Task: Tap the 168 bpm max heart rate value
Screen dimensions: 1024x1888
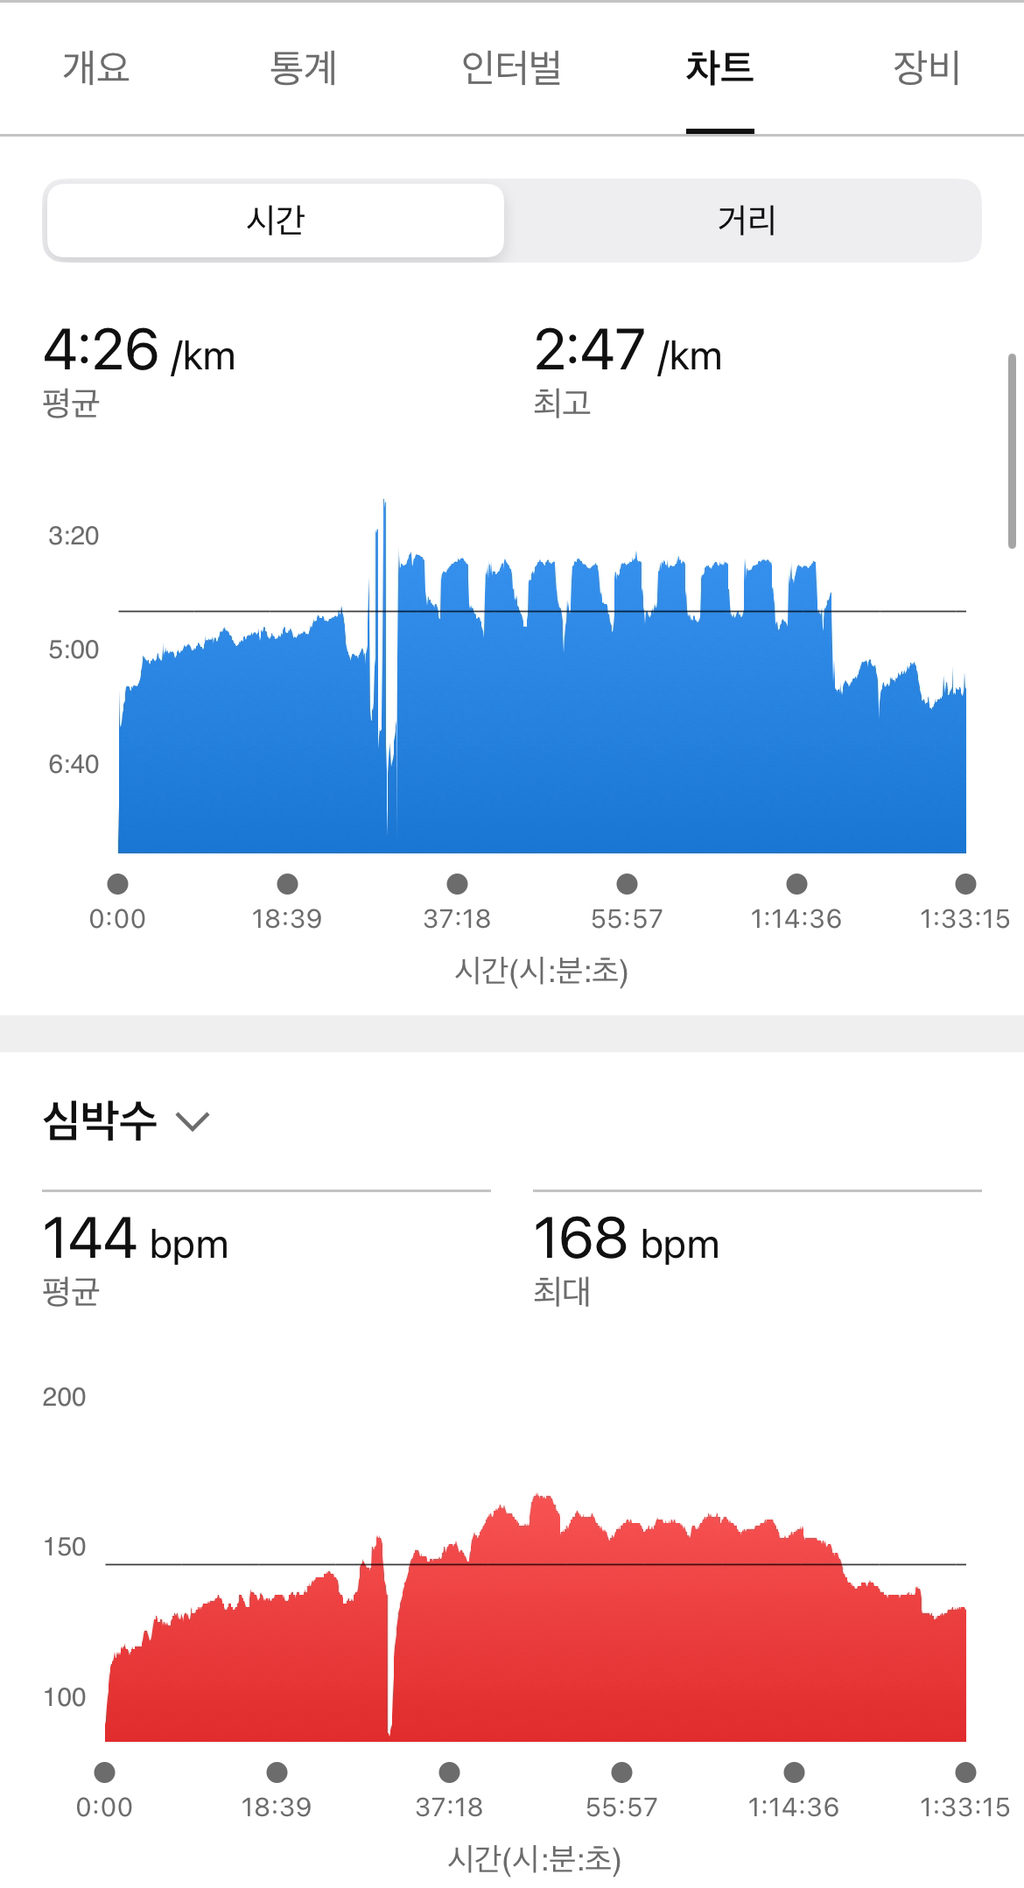Action: click(x=626, y=1240)
